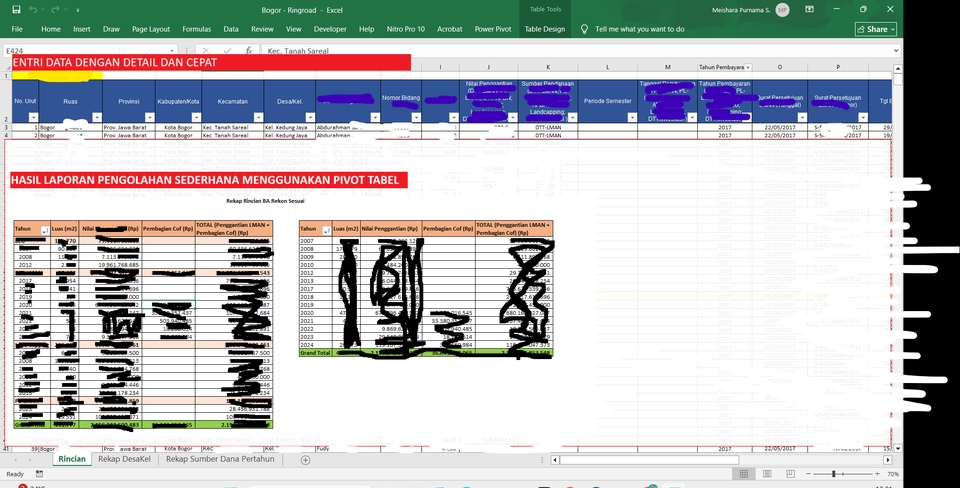Click the MP account avatar
The height and width of the screenshot is (488, 960).
(x=782, y=10)
